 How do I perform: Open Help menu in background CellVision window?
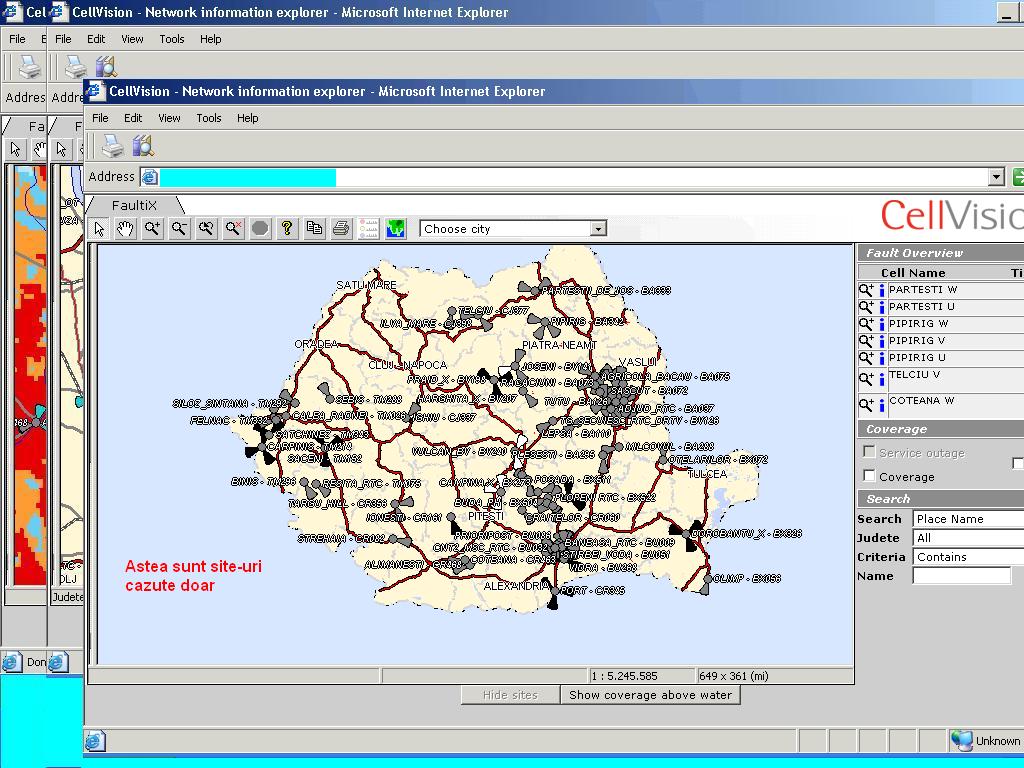tap(210, 39)
